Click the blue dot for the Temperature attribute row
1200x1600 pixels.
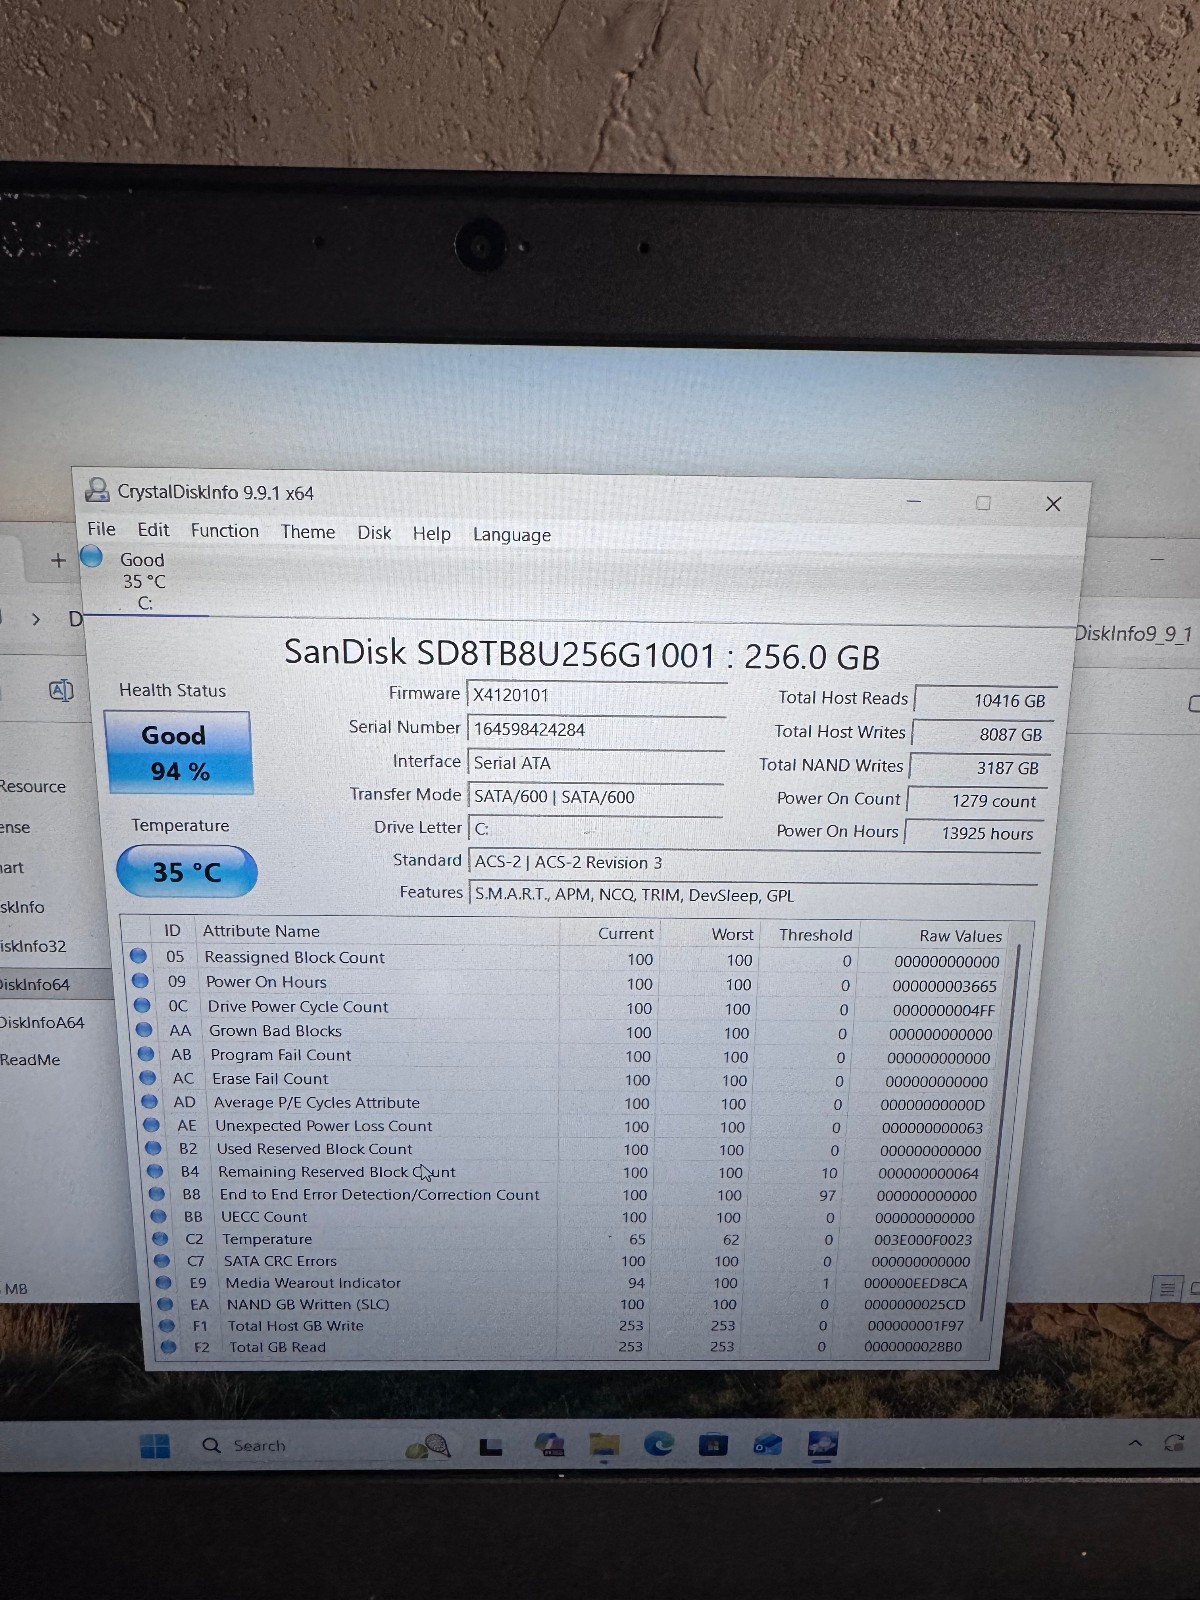click(x=160, y=1238)
